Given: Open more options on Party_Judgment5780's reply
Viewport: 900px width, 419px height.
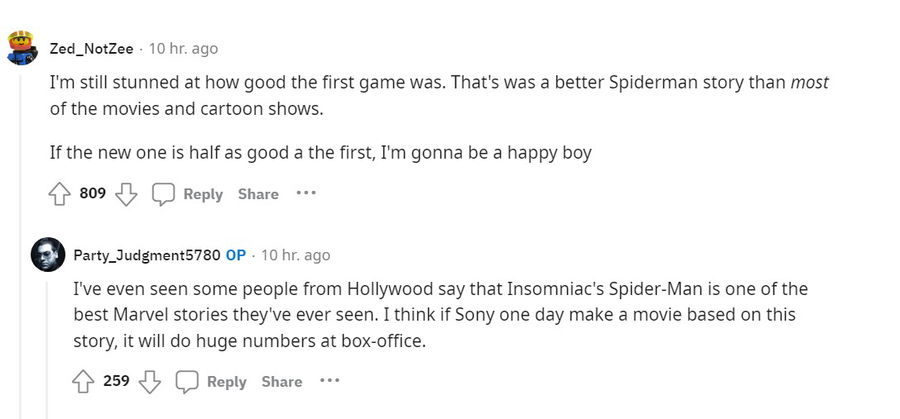Looking at the screenshot, I should click(329, 380).
